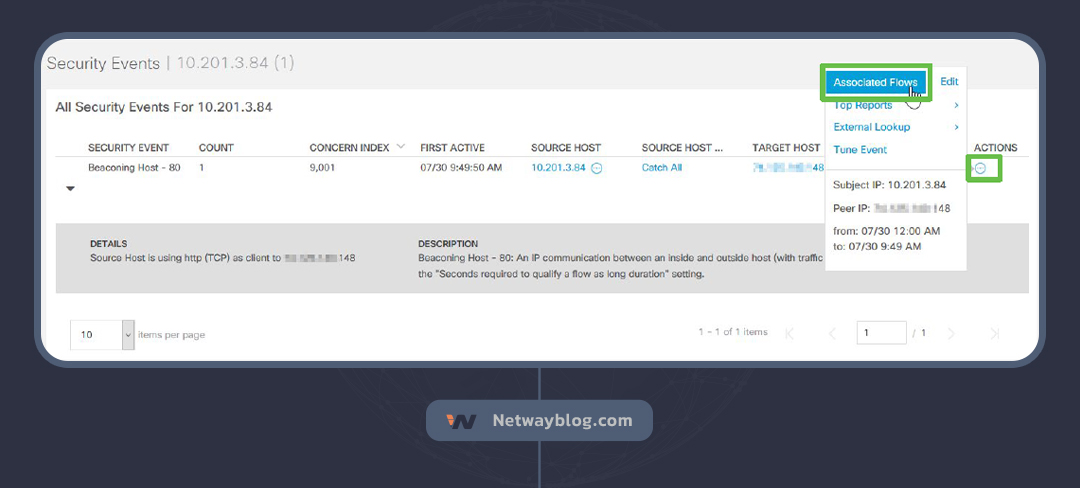Open the Catch All host group link
The width and height of the screenshot is (1080, 488).
coord(662,168)
